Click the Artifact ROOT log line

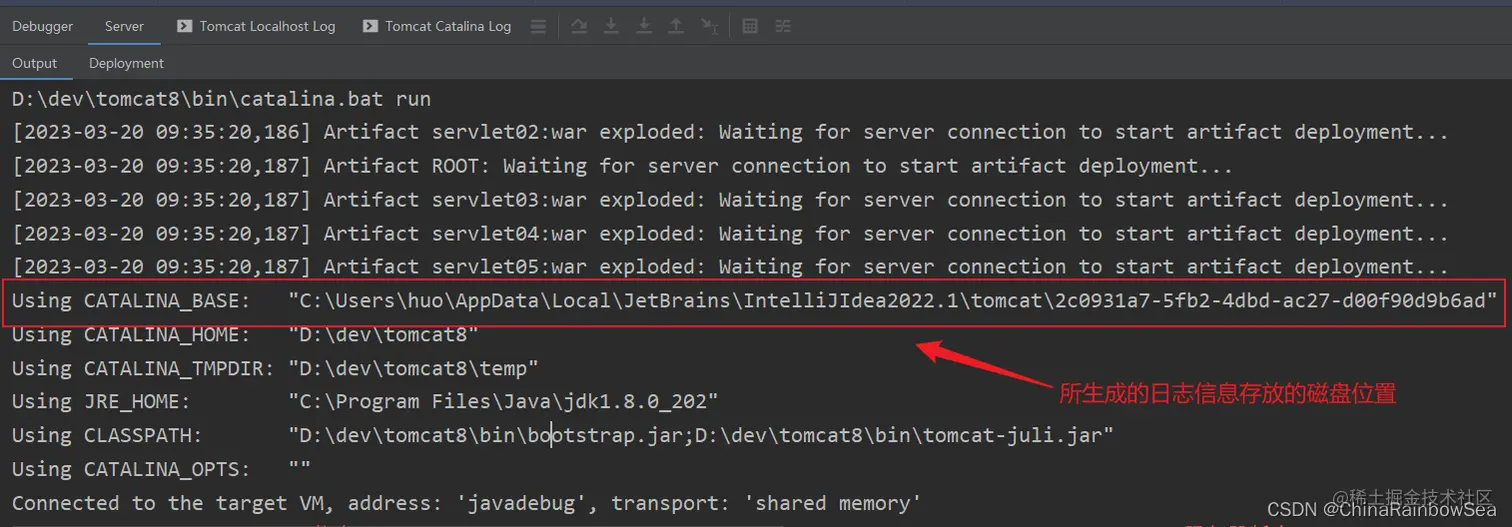(622, 166)
